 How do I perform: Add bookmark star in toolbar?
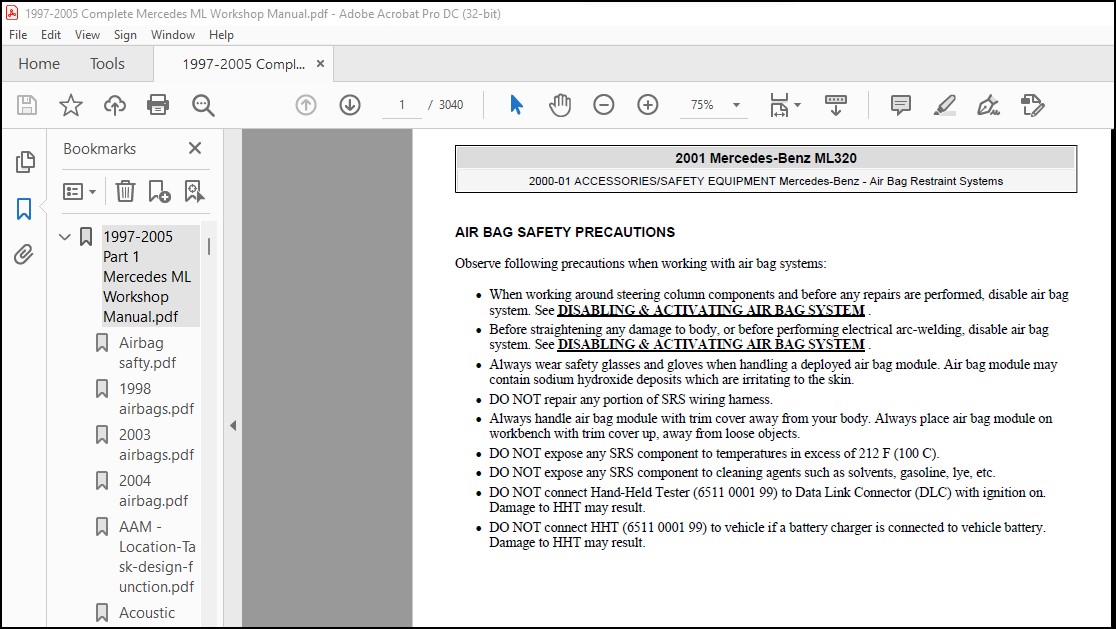(x=70, y=105)
